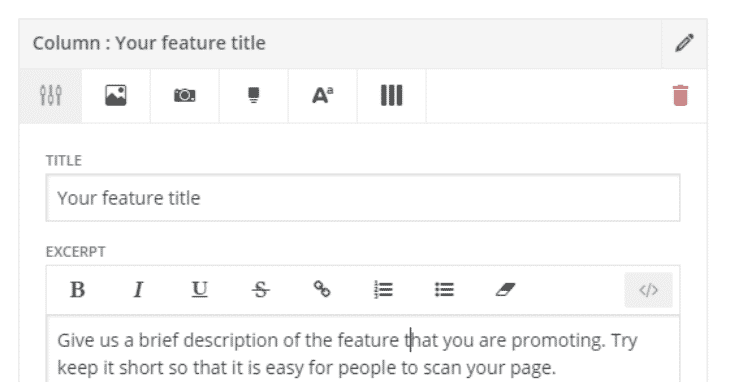The width and height of the screenshot is (730, 382).
Task: Click the pencil edit icon in column header
Action: [x=684, y=43]
